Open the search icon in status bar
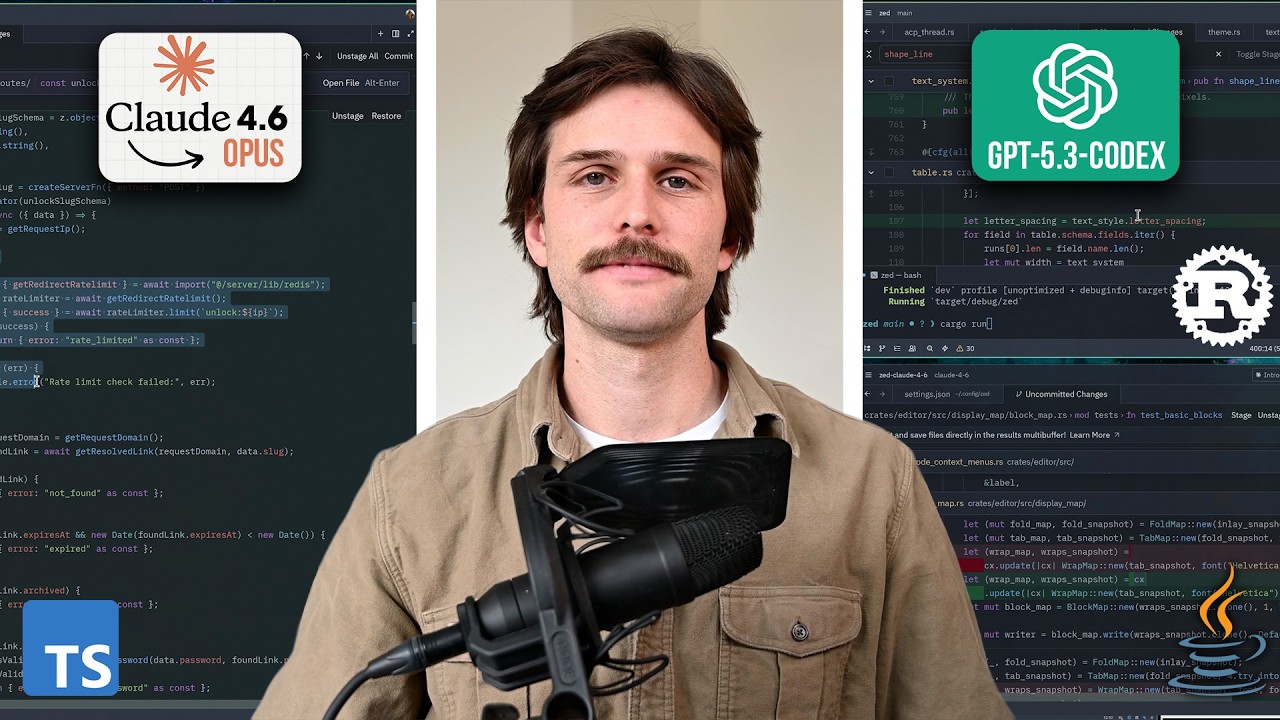This screenshot has height=720, width=1280. pyautogui.click(x=930, y=348)
